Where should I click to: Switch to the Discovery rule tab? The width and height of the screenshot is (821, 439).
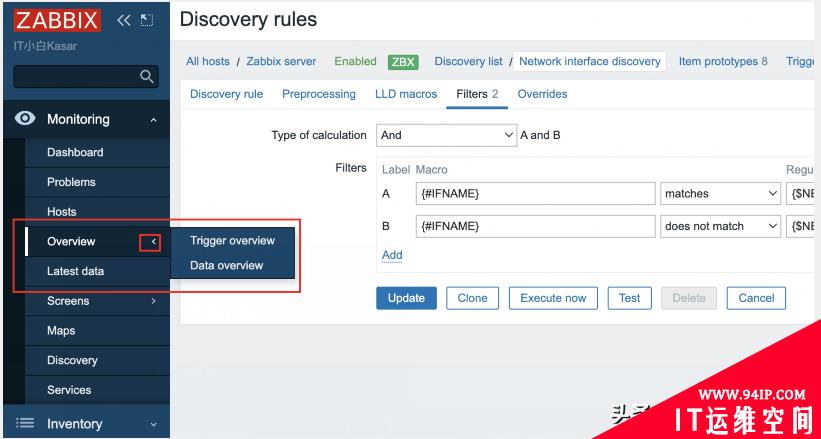point(226,94)
